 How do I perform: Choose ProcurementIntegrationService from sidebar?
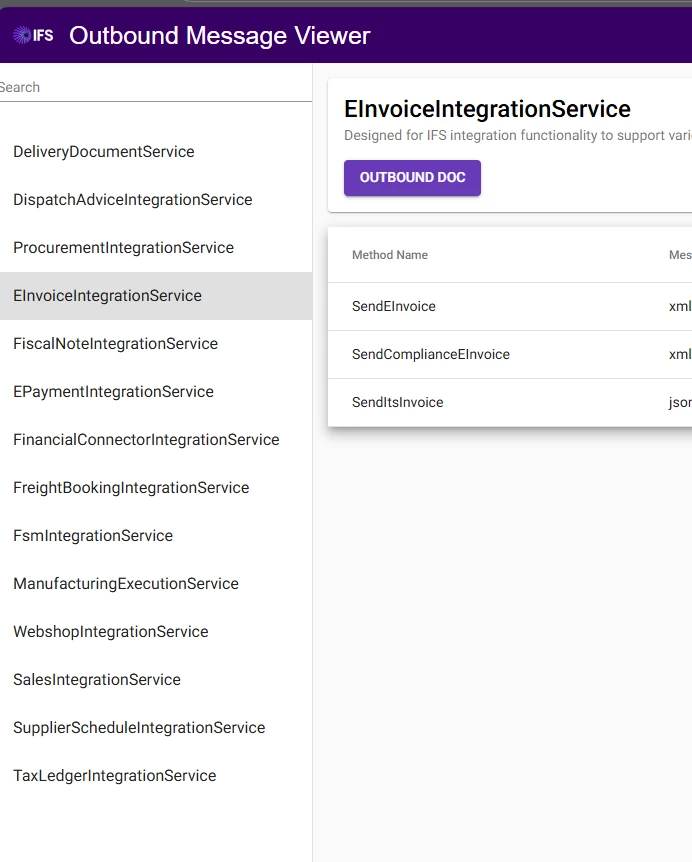[156, 248]
